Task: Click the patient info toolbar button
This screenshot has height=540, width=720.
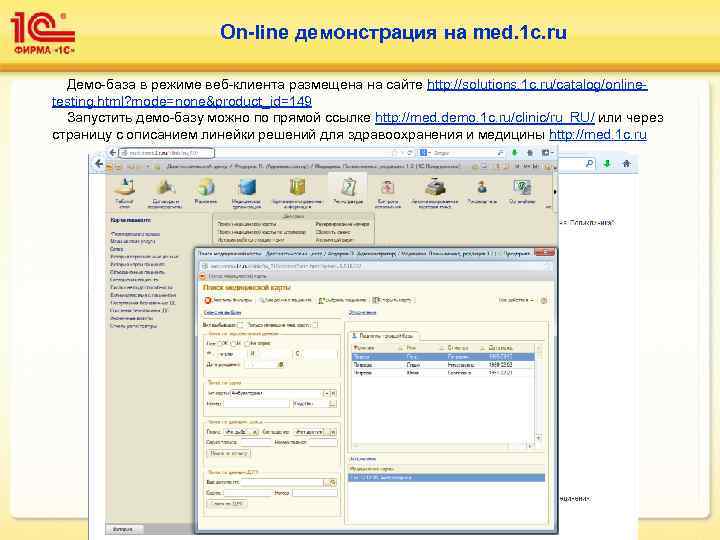Action: [286, 300]
